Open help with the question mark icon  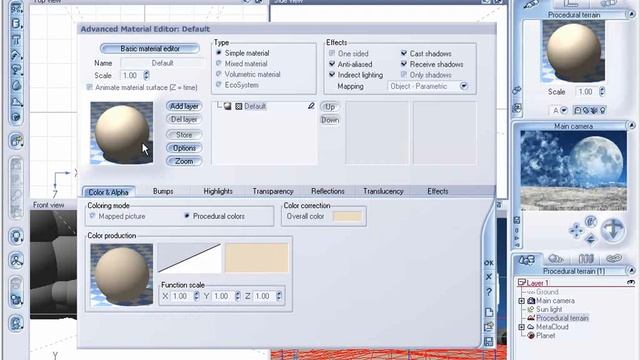tap(489, 292)
